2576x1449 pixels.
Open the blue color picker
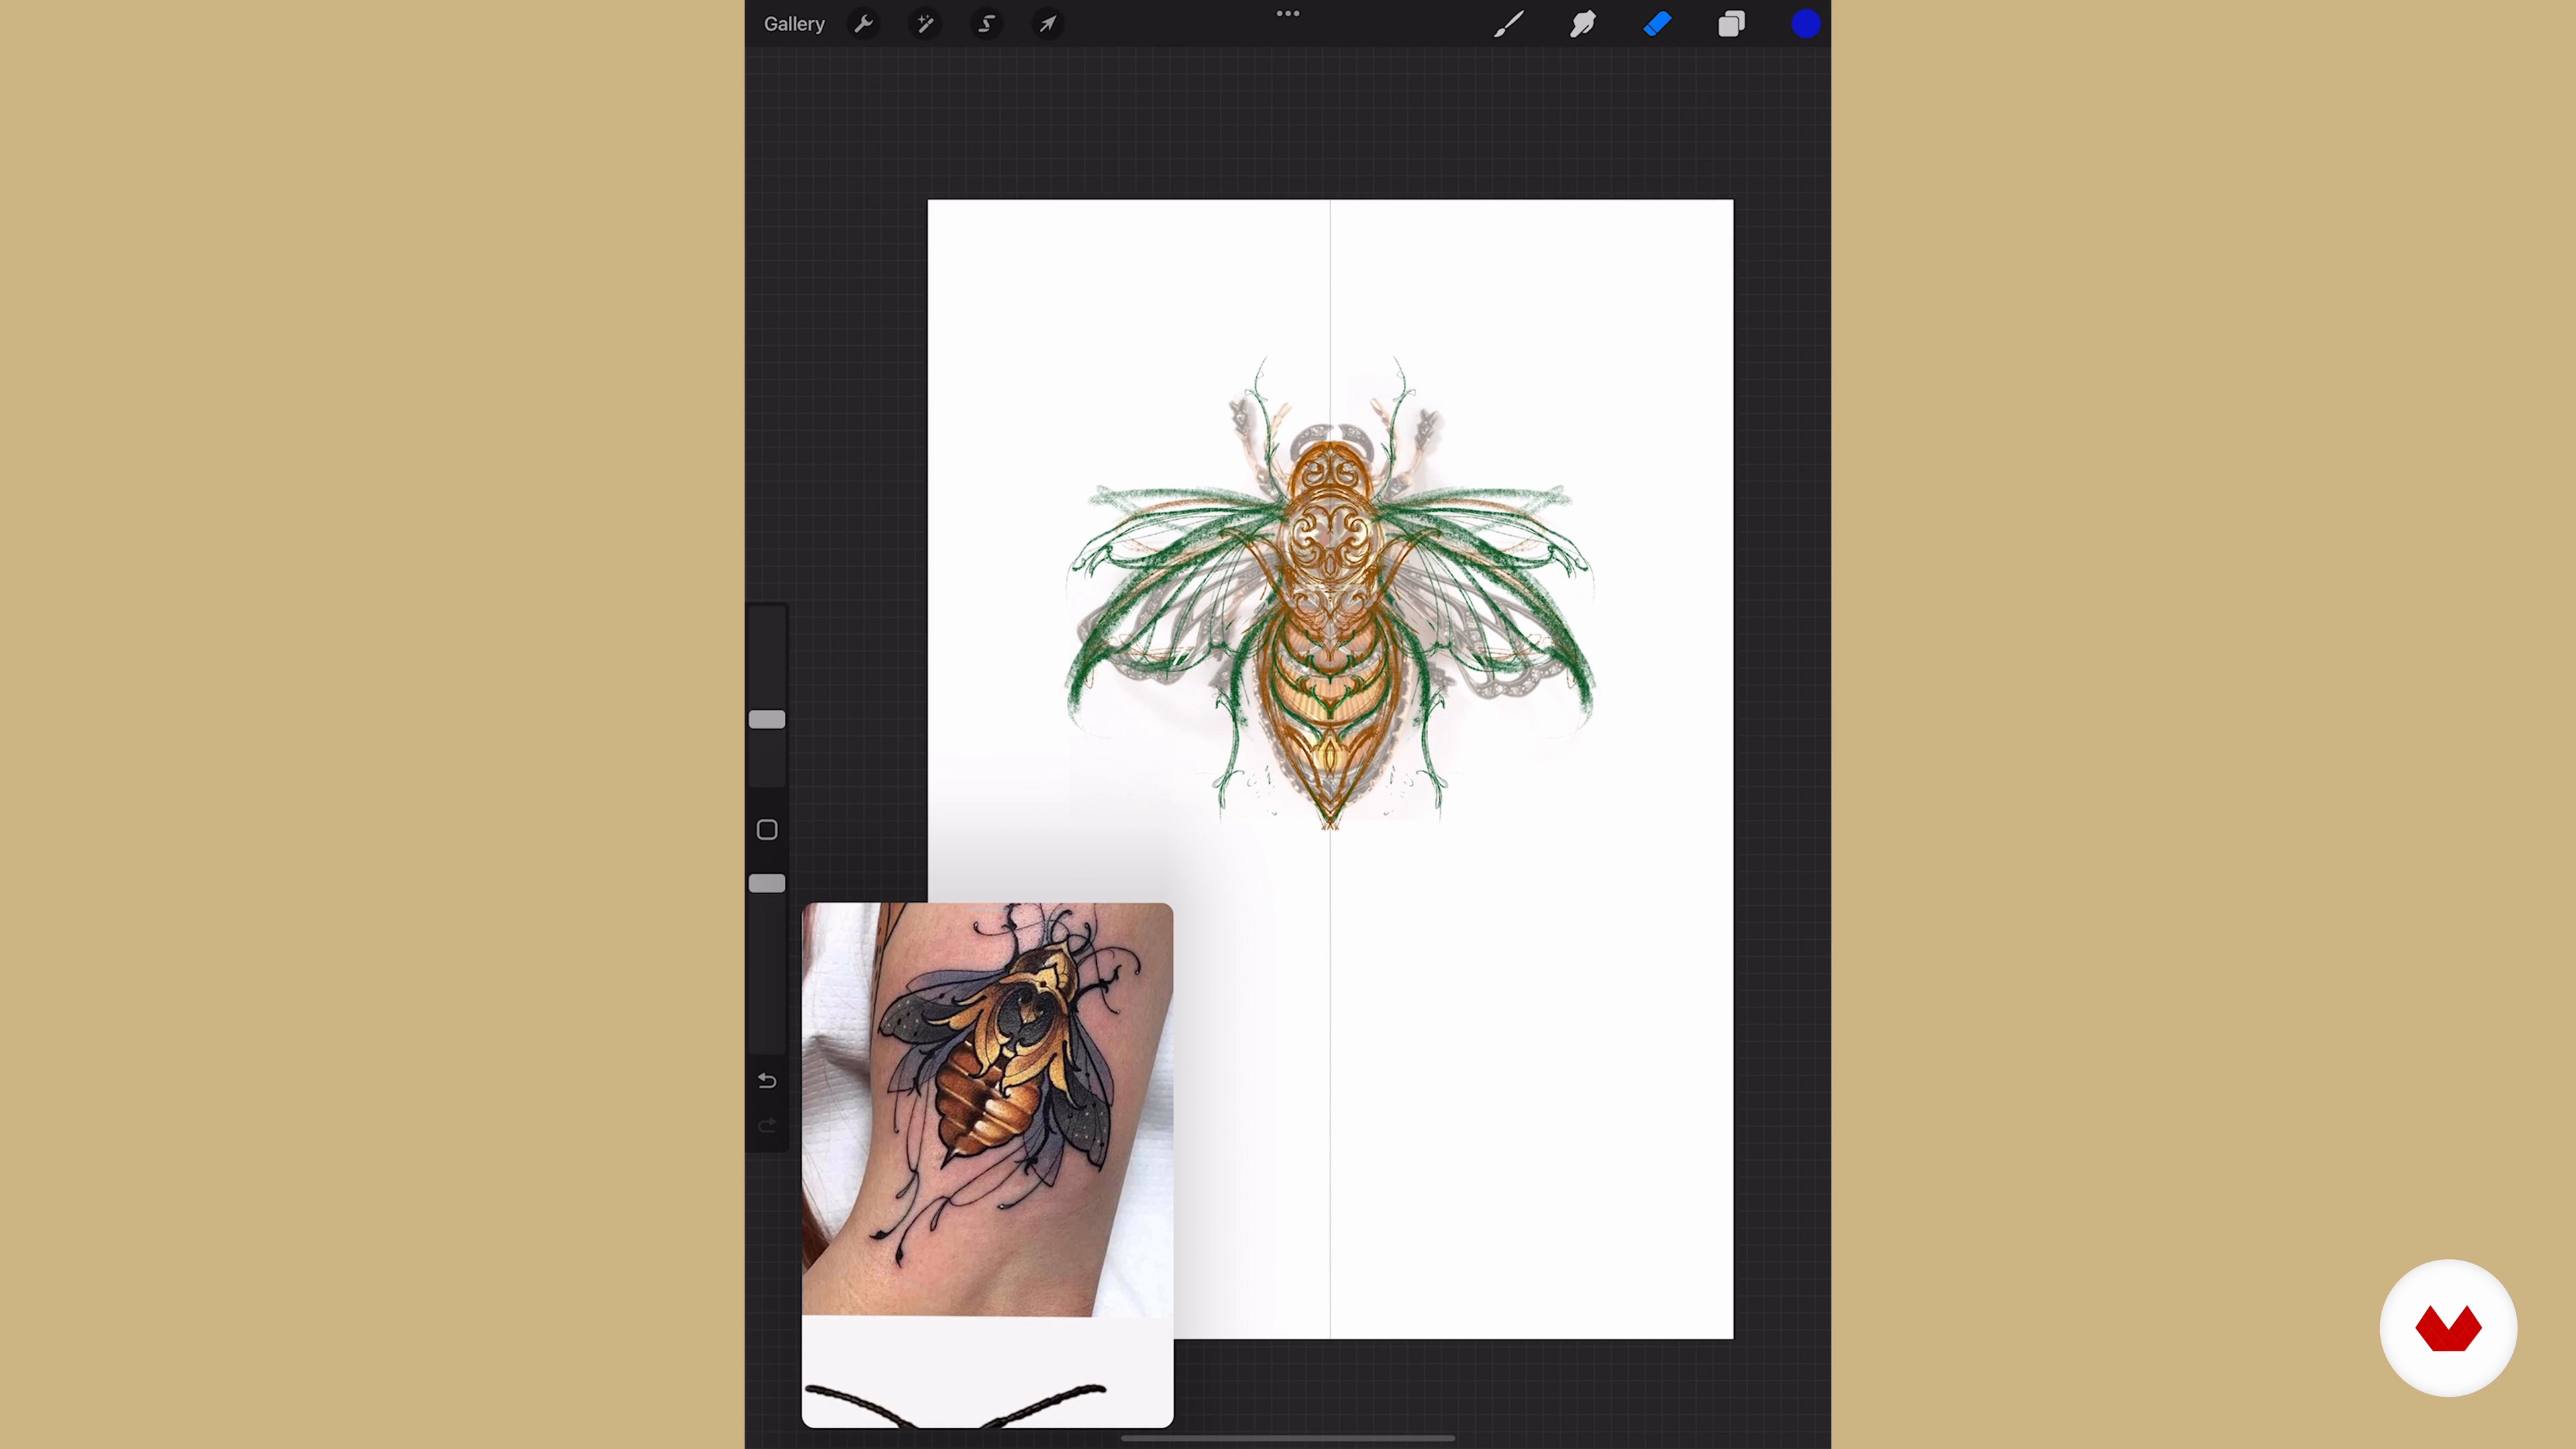click(x=1806, y=24)
